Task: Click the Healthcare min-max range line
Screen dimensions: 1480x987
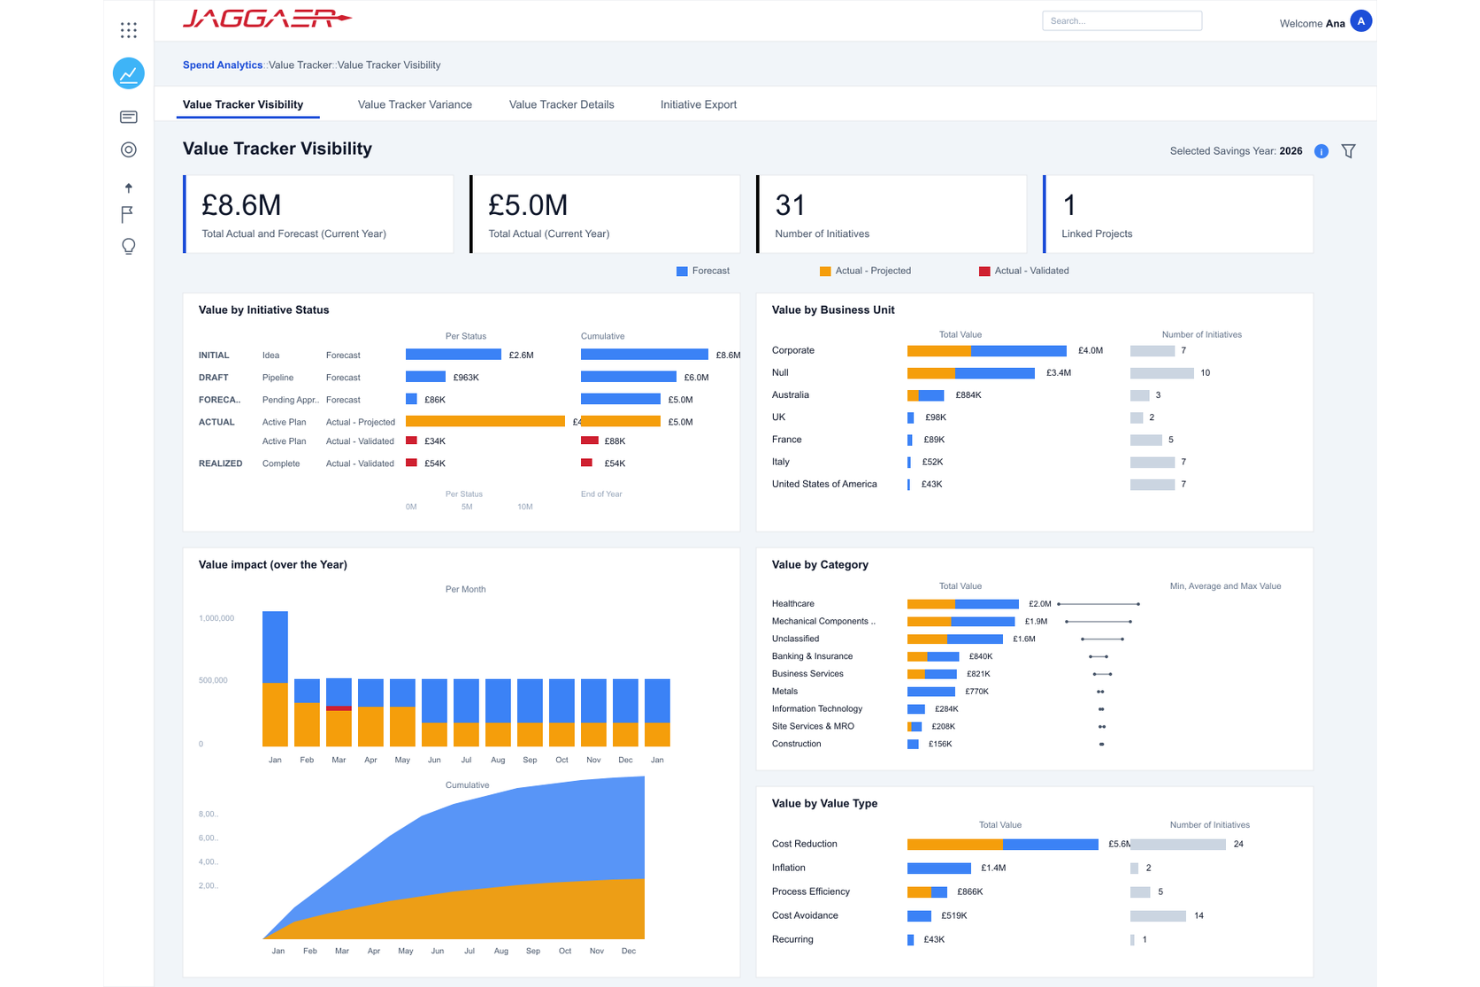Action: click(1098, 604)
